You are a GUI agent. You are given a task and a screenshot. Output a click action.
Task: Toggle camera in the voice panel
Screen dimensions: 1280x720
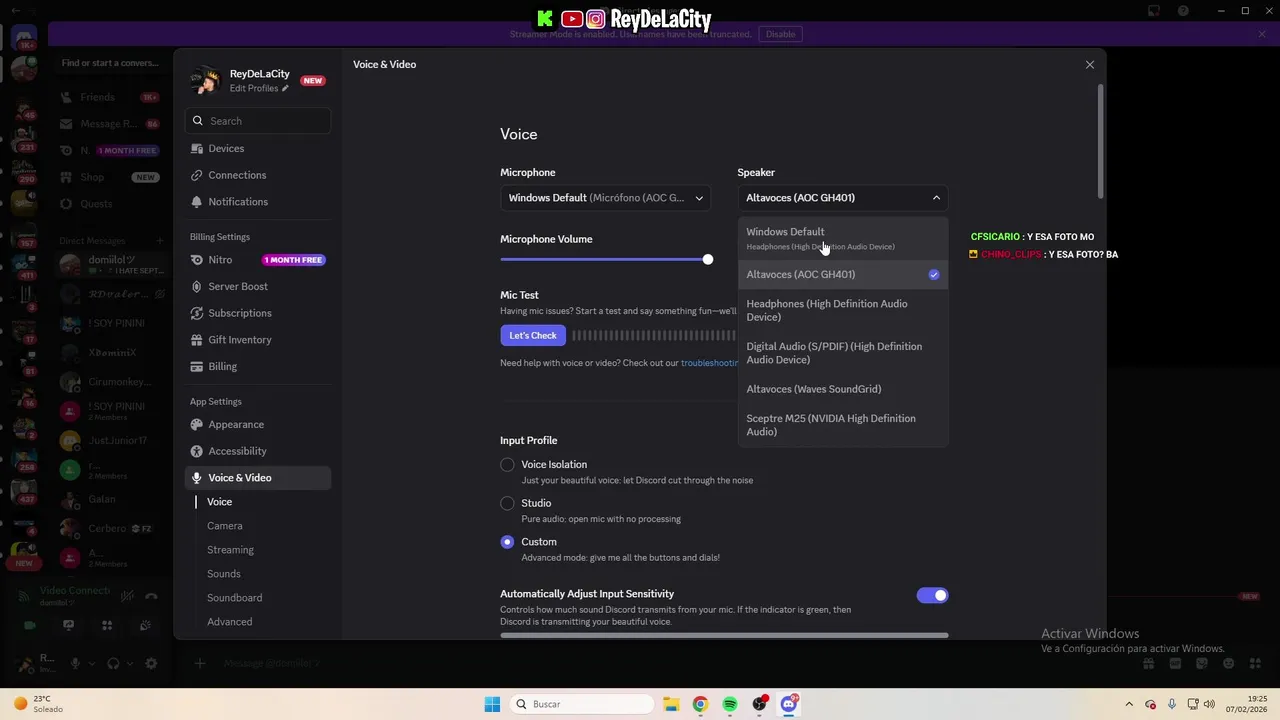click(29, 626)
